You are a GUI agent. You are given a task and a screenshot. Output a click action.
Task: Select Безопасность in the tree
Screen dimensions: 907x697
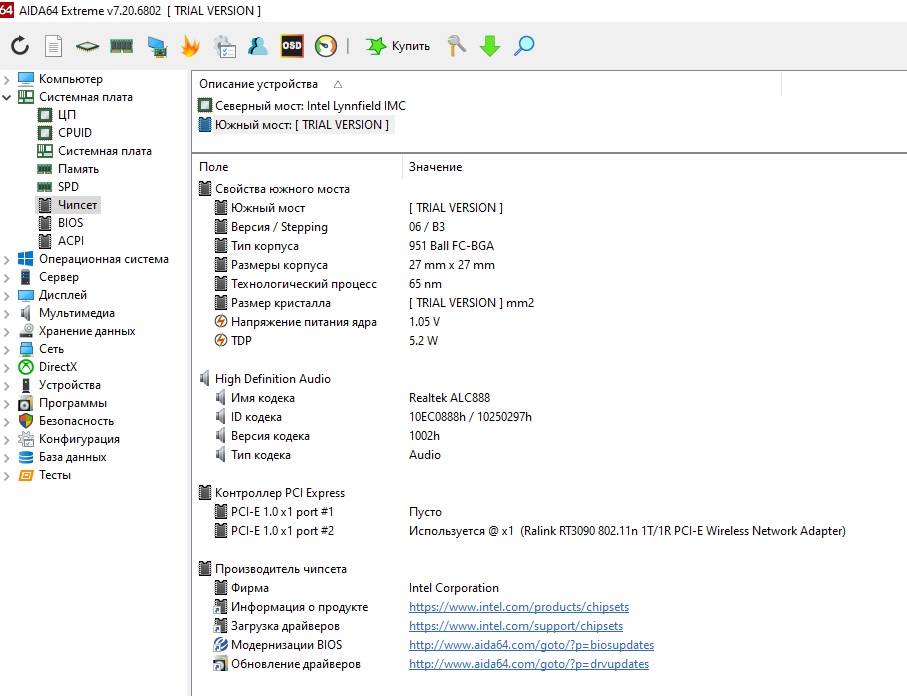[76, 421]
